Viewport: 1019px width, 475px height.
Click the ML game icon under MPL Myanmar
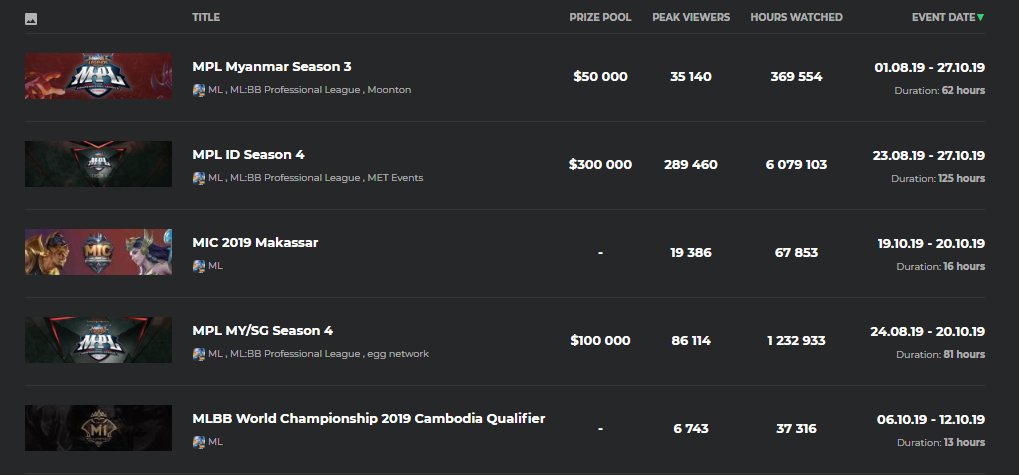point(199,90)
